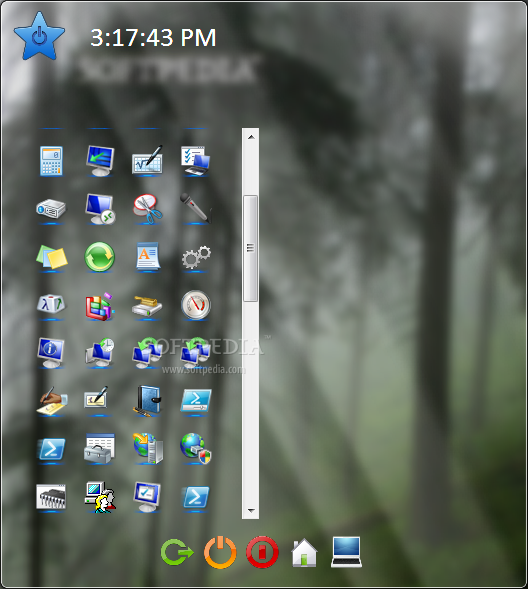Open Sound Recorder microphone icon

pyautogui.click(x=195, y=209)
